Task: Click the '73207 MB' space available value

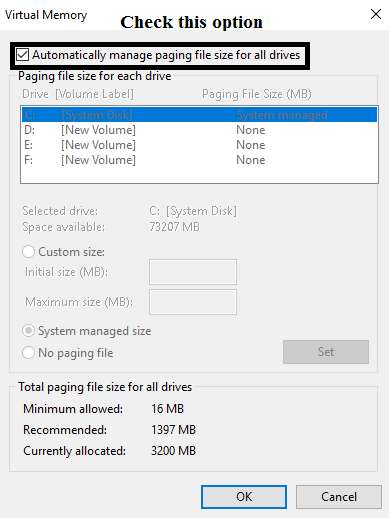Action: tap(174, 227)
